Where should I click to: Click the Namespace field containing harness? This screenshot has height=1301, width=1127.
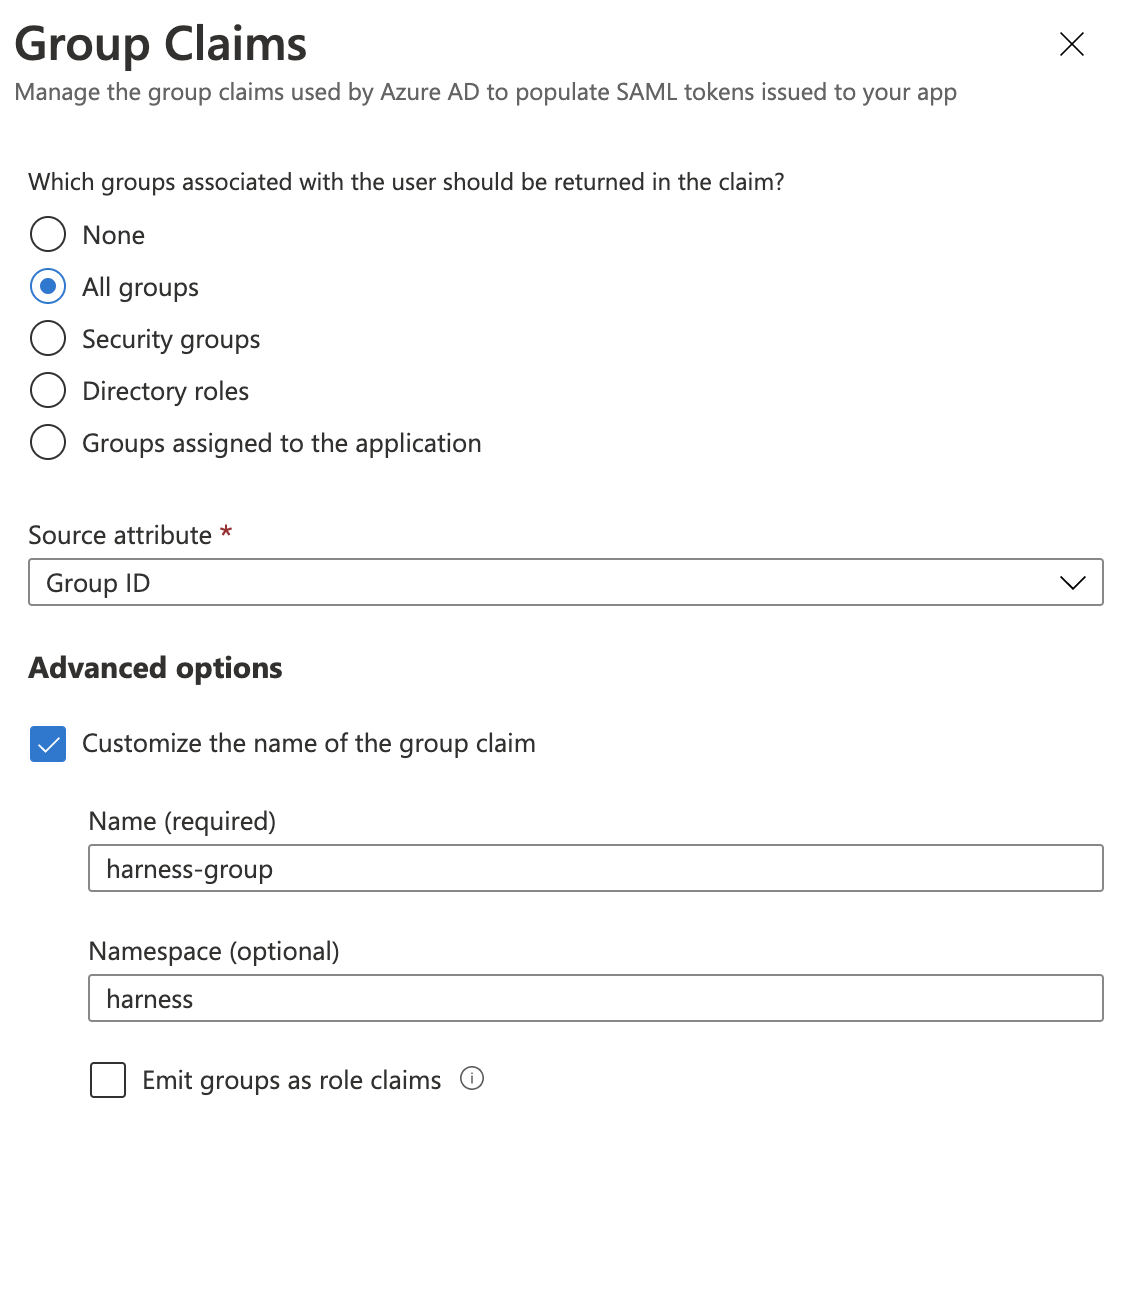(x=595, y=999)
